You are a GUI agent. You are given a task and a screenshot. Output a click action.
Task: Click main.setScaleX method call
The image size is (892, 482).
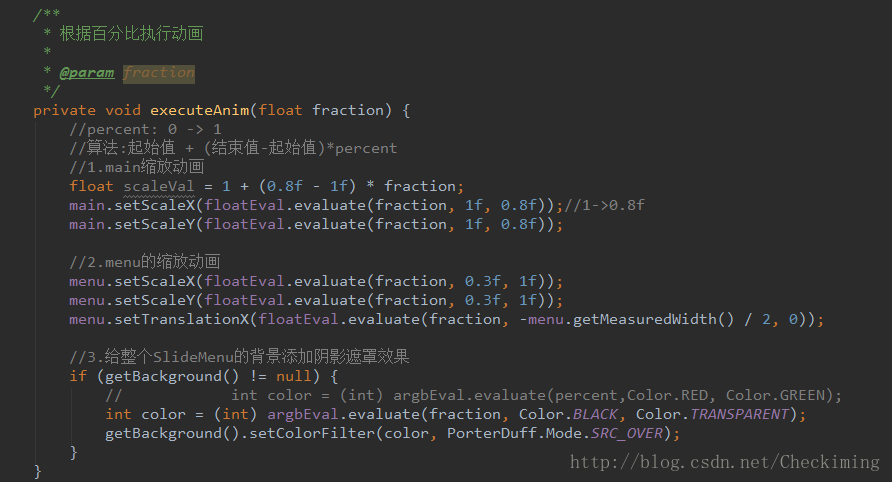coord(133,205)
